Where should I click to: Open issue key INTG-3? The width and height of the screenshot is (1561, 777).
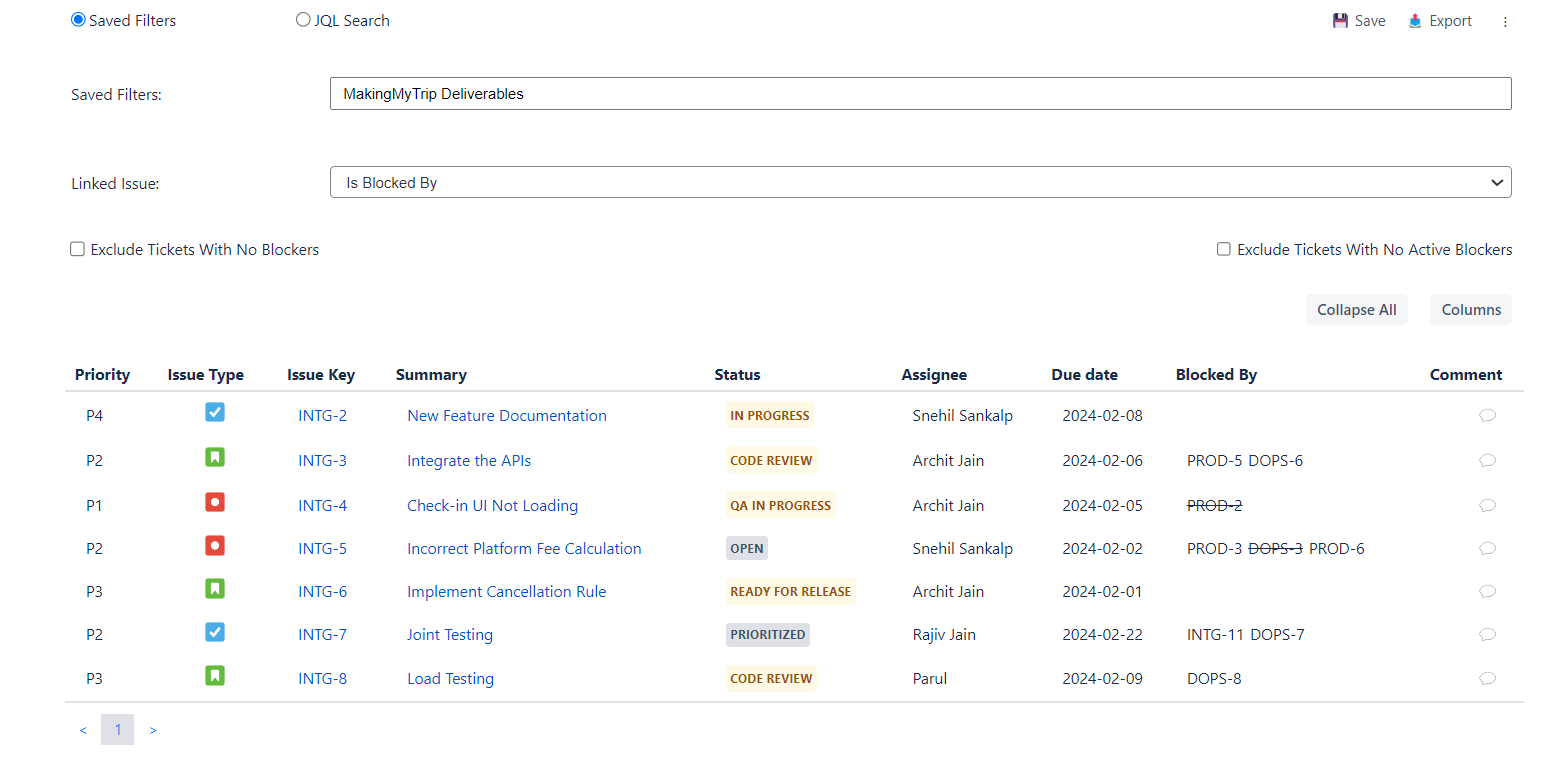322,461
